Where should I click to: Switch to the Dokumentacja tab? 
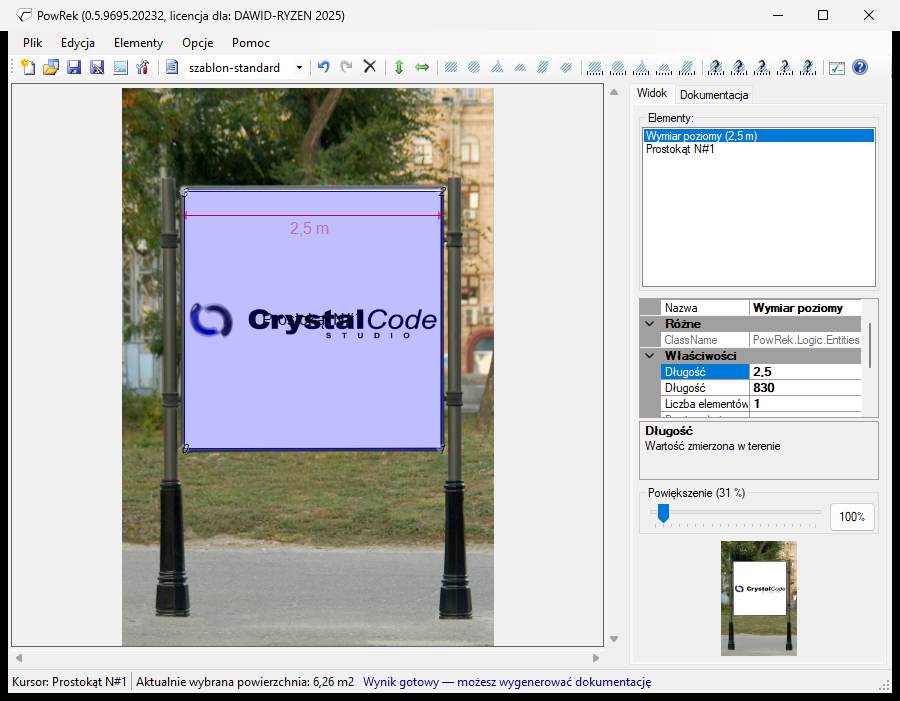coord(714,95)
